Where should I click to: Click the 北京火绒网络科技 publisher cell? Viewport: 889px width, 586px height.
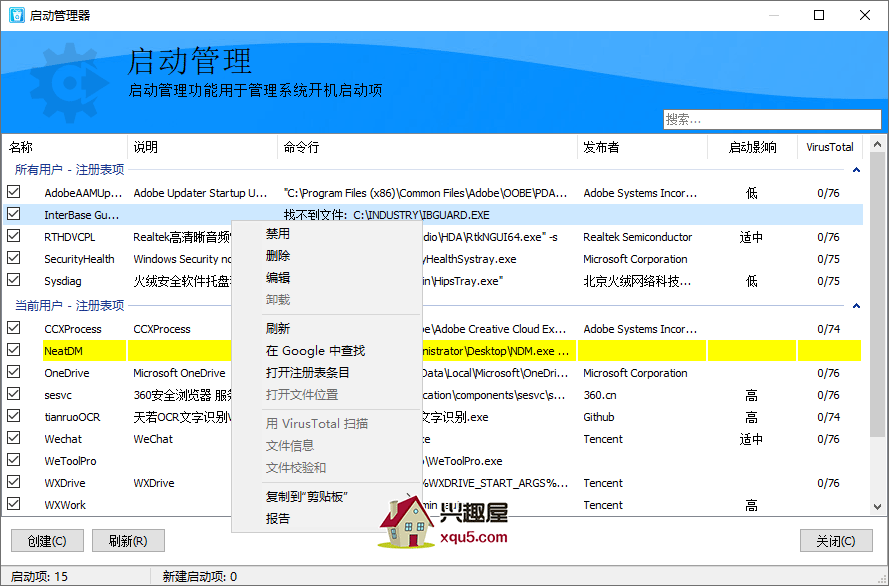point(637,281)
